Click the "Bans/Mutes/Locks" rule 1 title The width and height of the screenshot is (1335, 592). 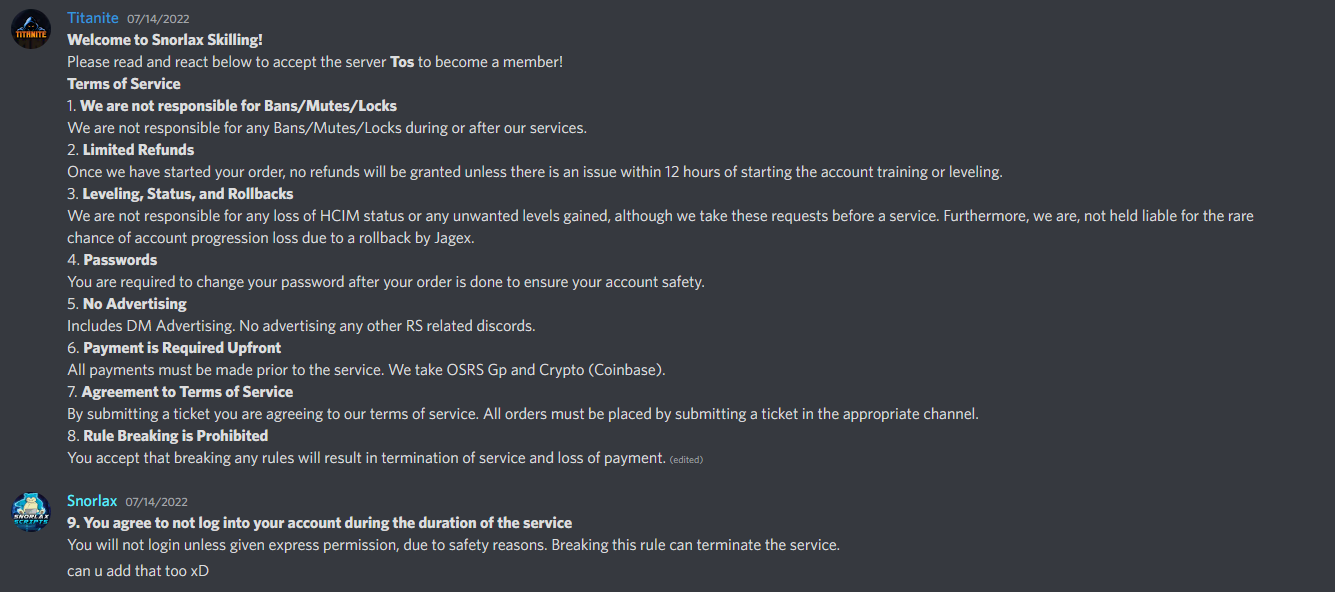[x=238, y=106]
